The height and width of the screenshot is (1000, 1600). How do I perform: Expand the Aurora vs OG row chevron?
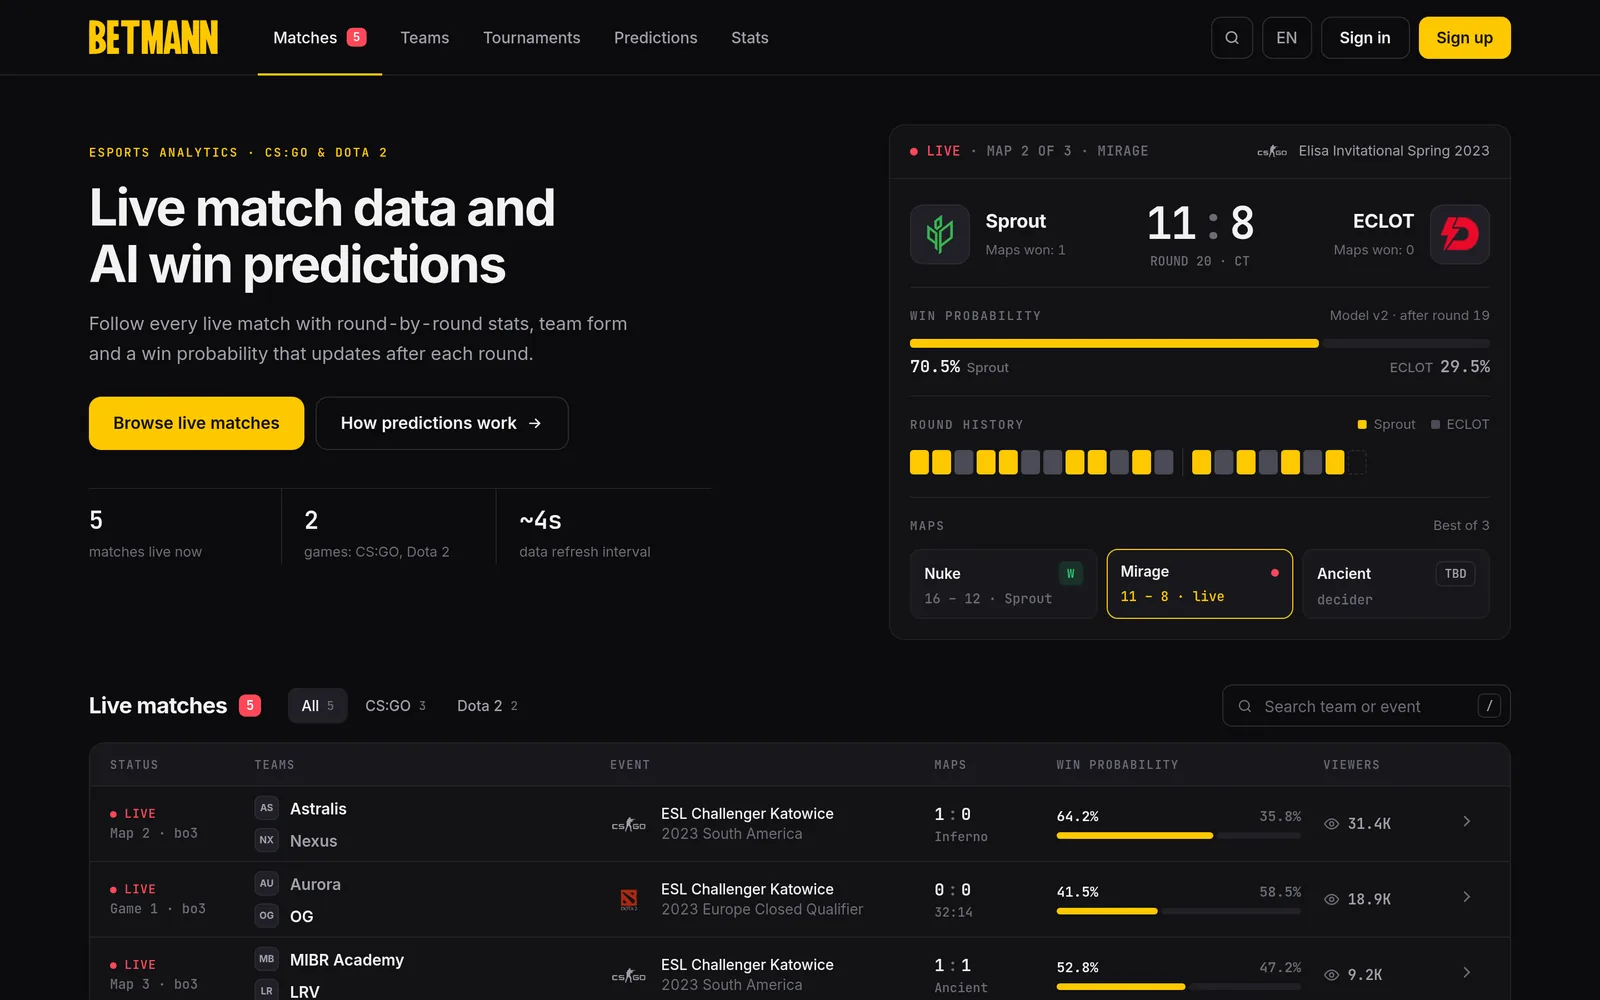point(1467,897)
